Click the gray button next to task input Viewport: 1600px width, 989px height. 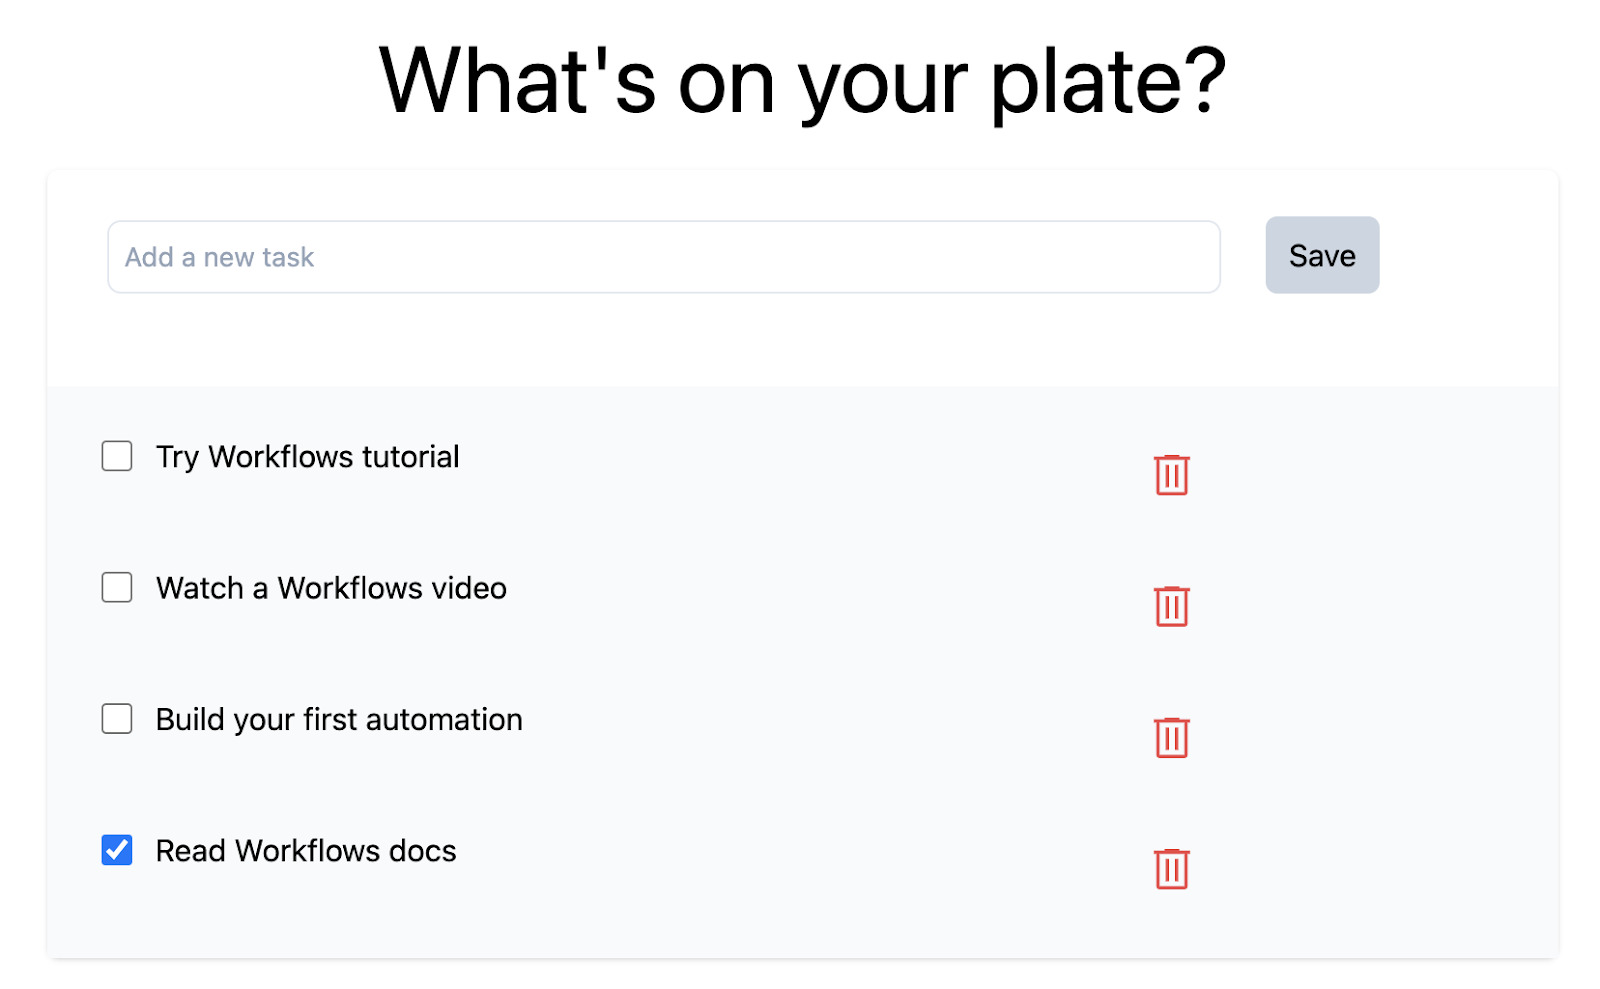pos(1321,255)
